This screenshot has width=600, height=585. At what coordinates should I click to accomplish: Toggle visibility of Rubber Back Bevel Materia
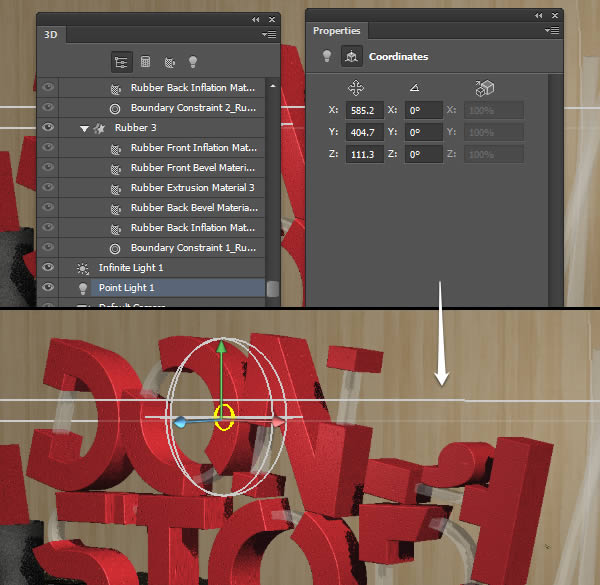tap(48, 207)
